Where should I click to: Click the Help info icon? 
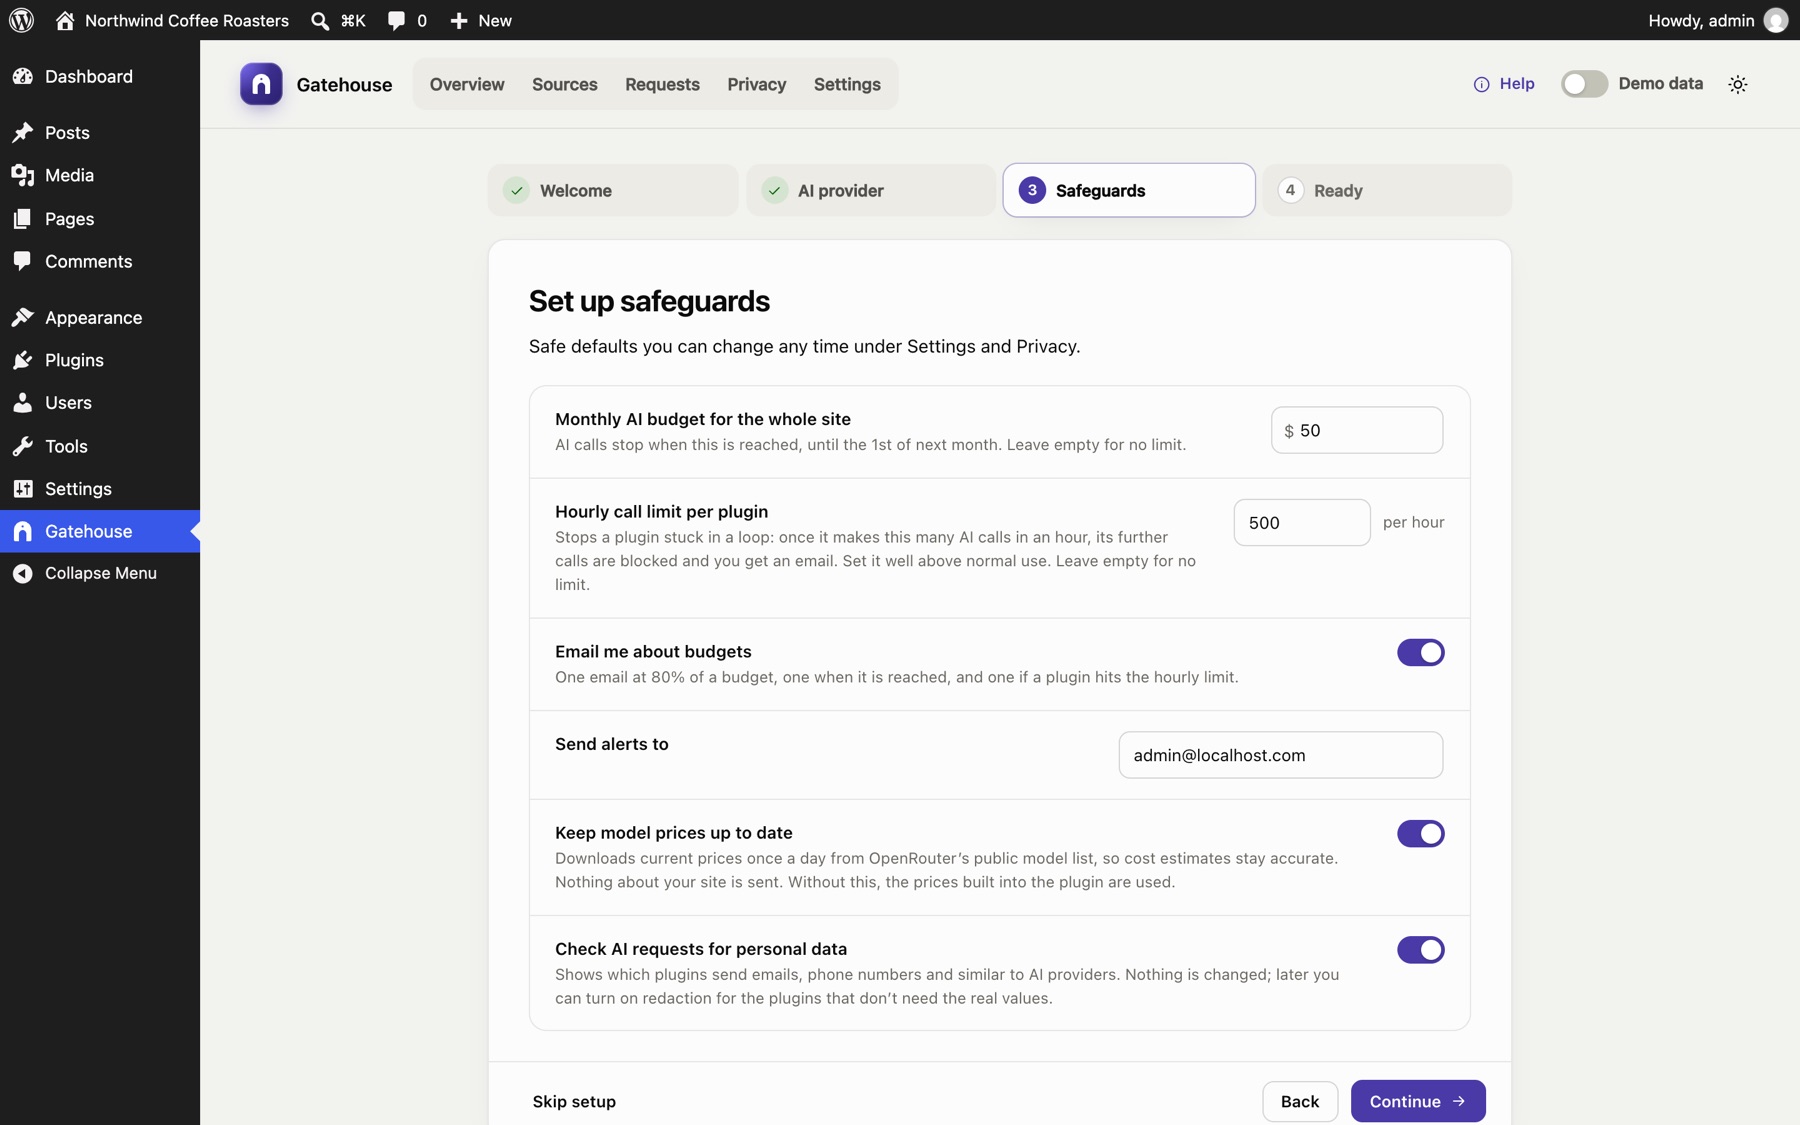1482,84
